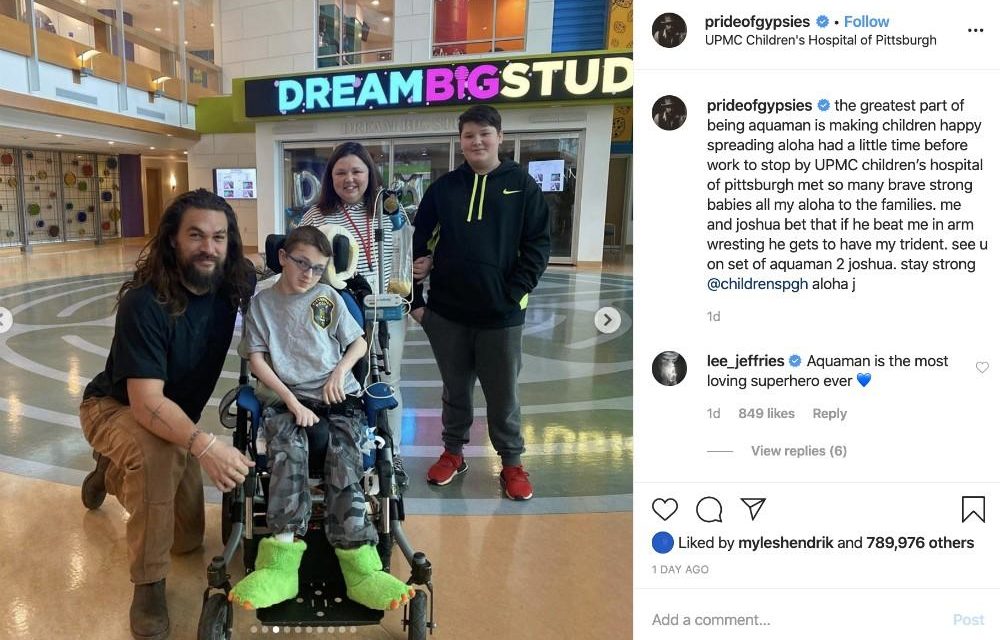Screen dimensions: 1000x640
Task: Like the post with the heart icon
Action: (x=665, y=509)
